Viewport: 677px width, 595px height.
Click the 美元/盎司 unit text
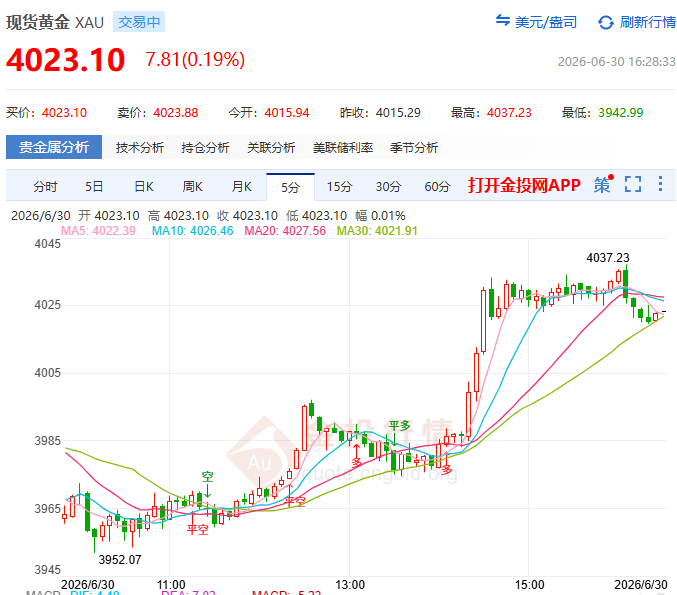[x=546, y=22]
